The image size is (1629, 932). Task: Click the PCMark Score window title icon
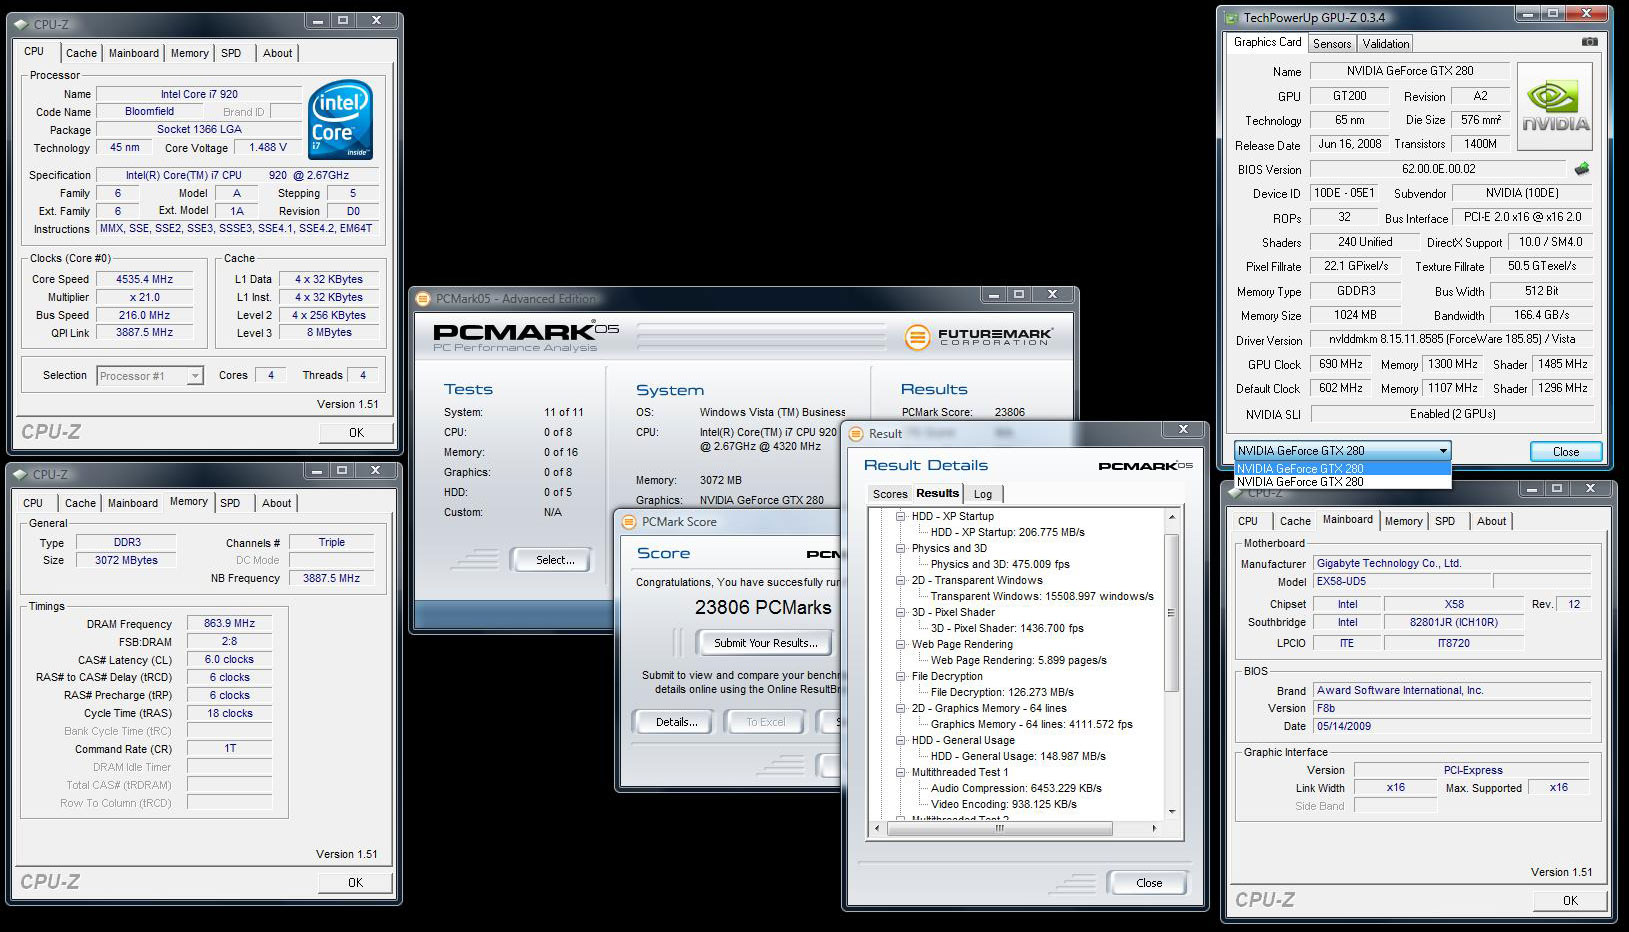629,521
